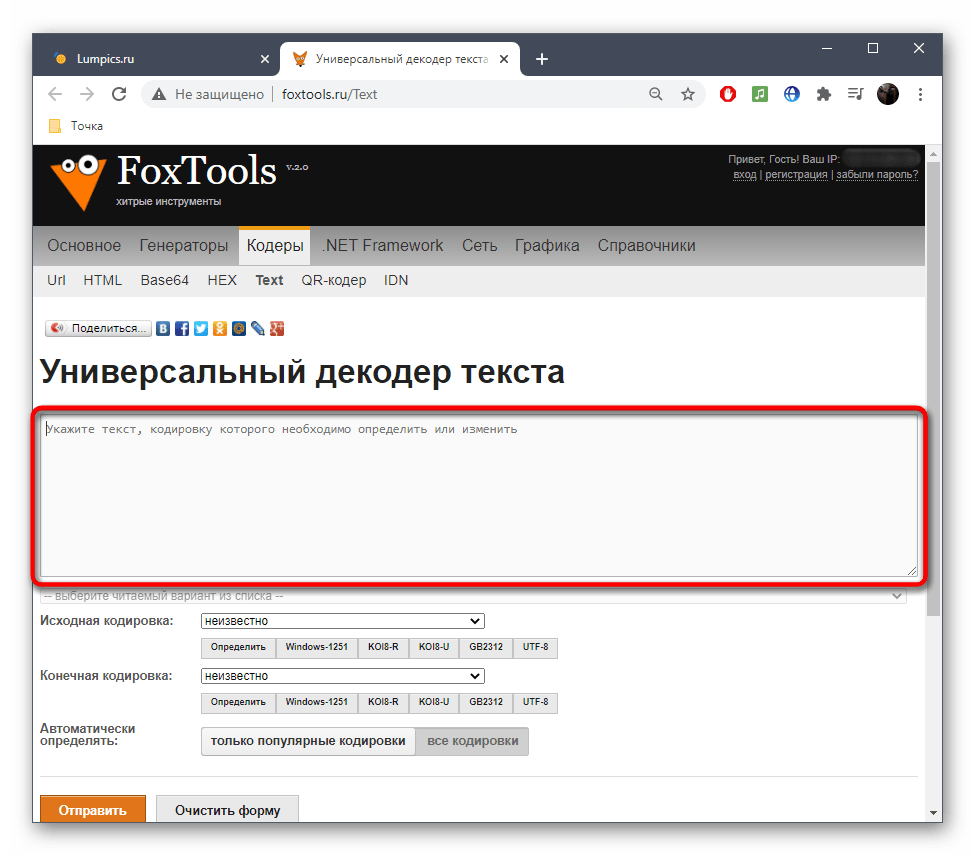Click the Odnoklassniki share icon
Image resolution: width=975 pixels, height=855 pixels.
point(220,328)
